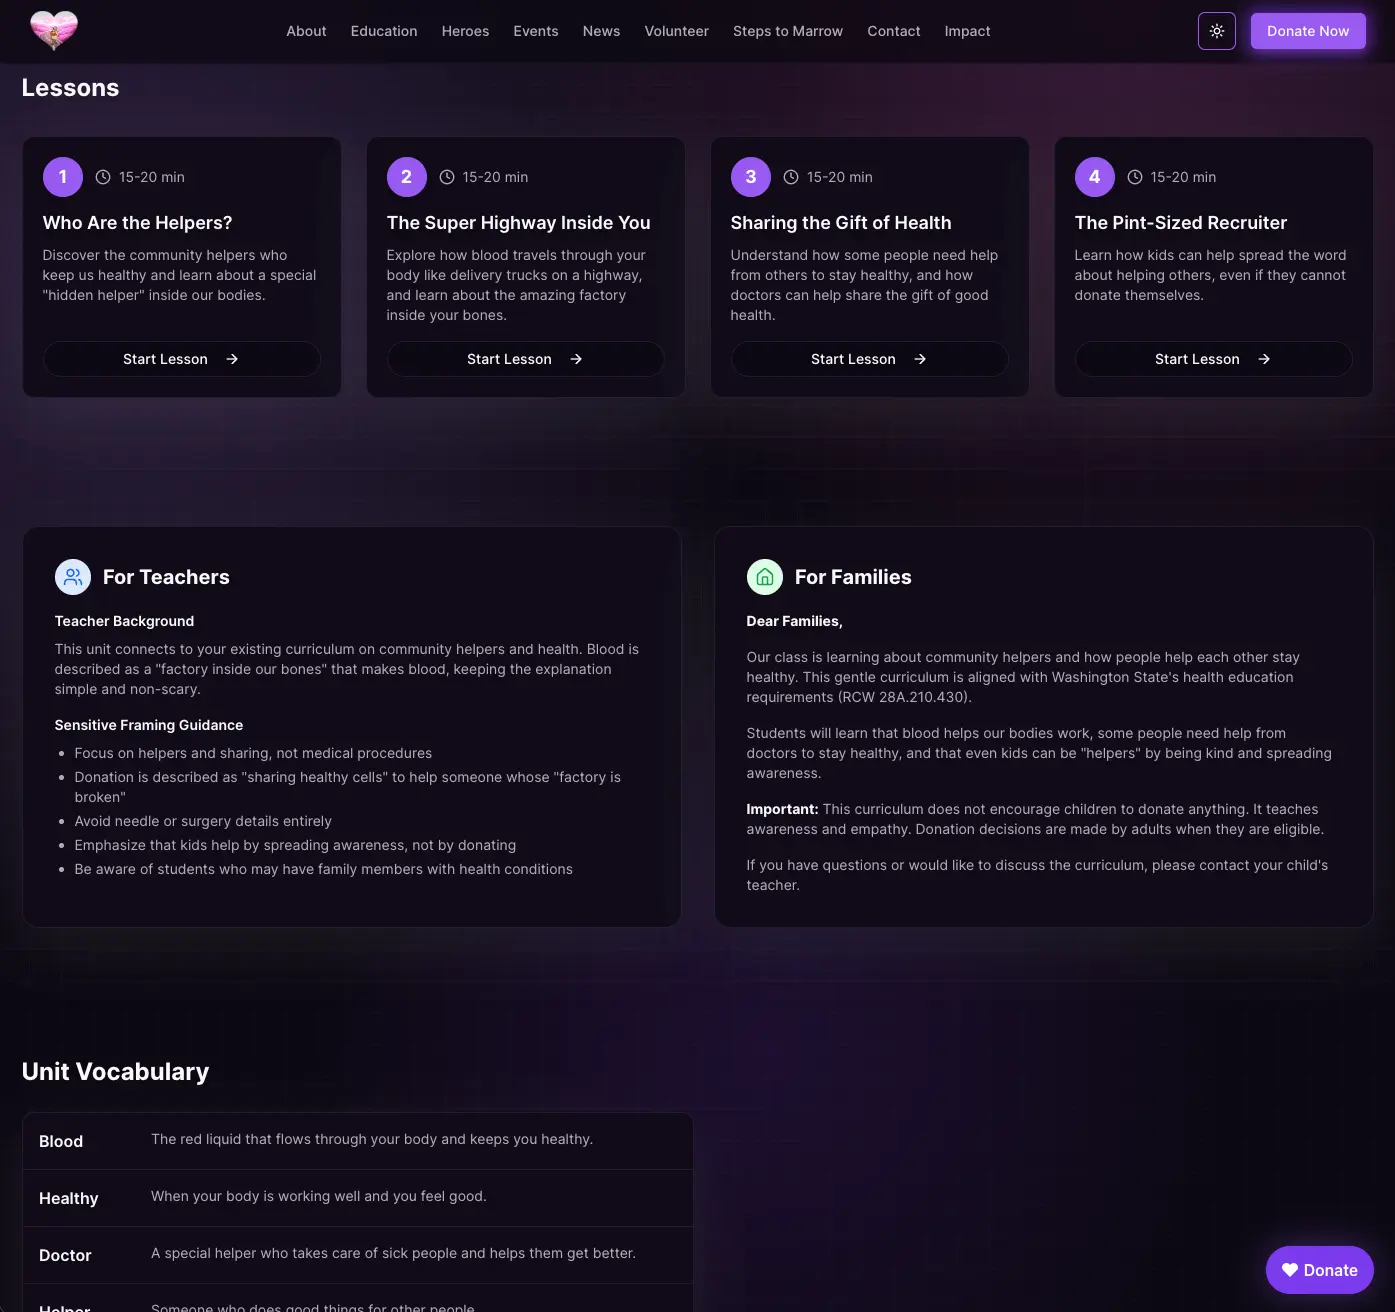Open the About menu item
Screen dimensions: 1395x1312
[306, 31]
